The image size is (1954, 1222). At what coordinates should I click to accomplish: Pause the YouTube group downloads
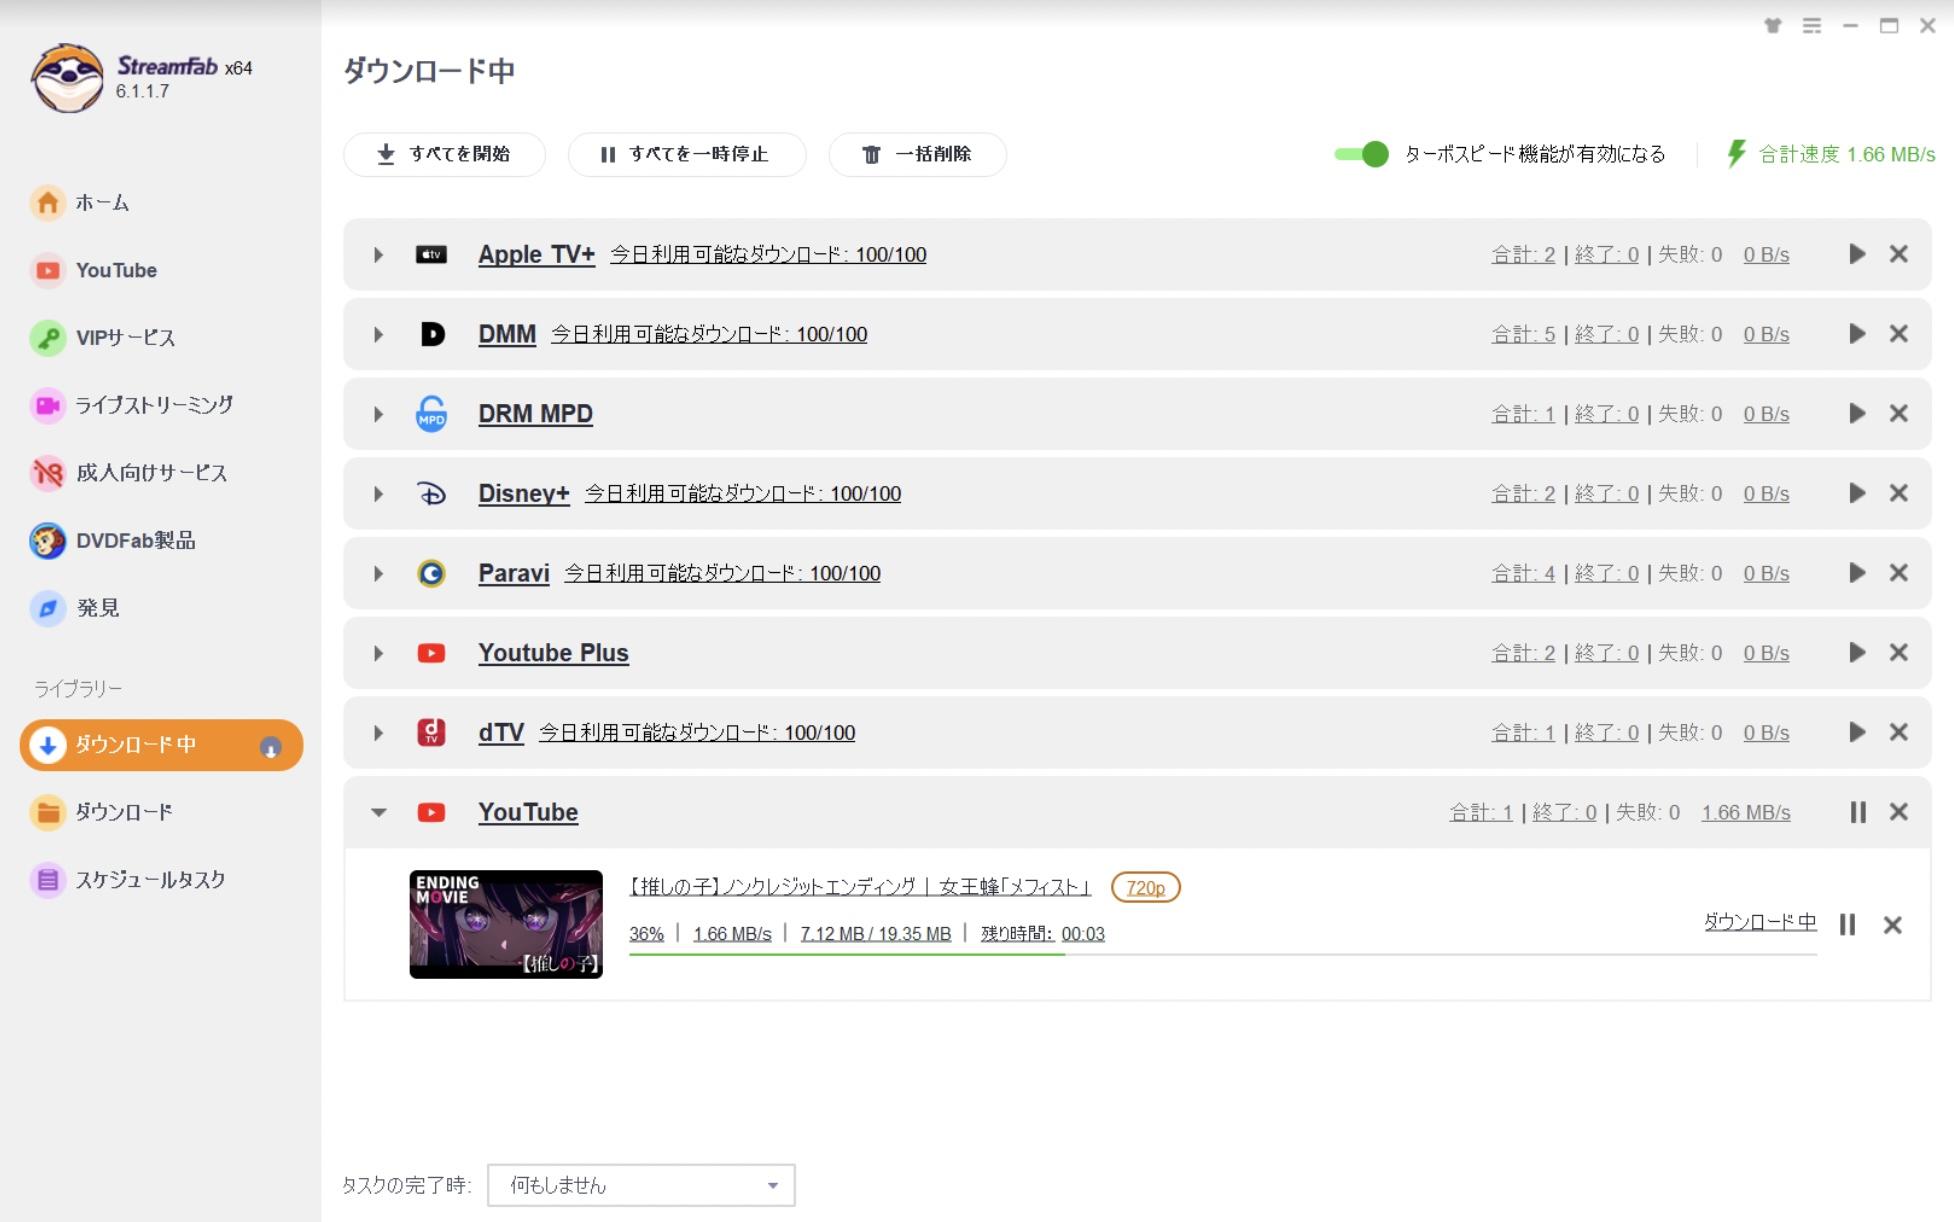tap(1857, 812)
